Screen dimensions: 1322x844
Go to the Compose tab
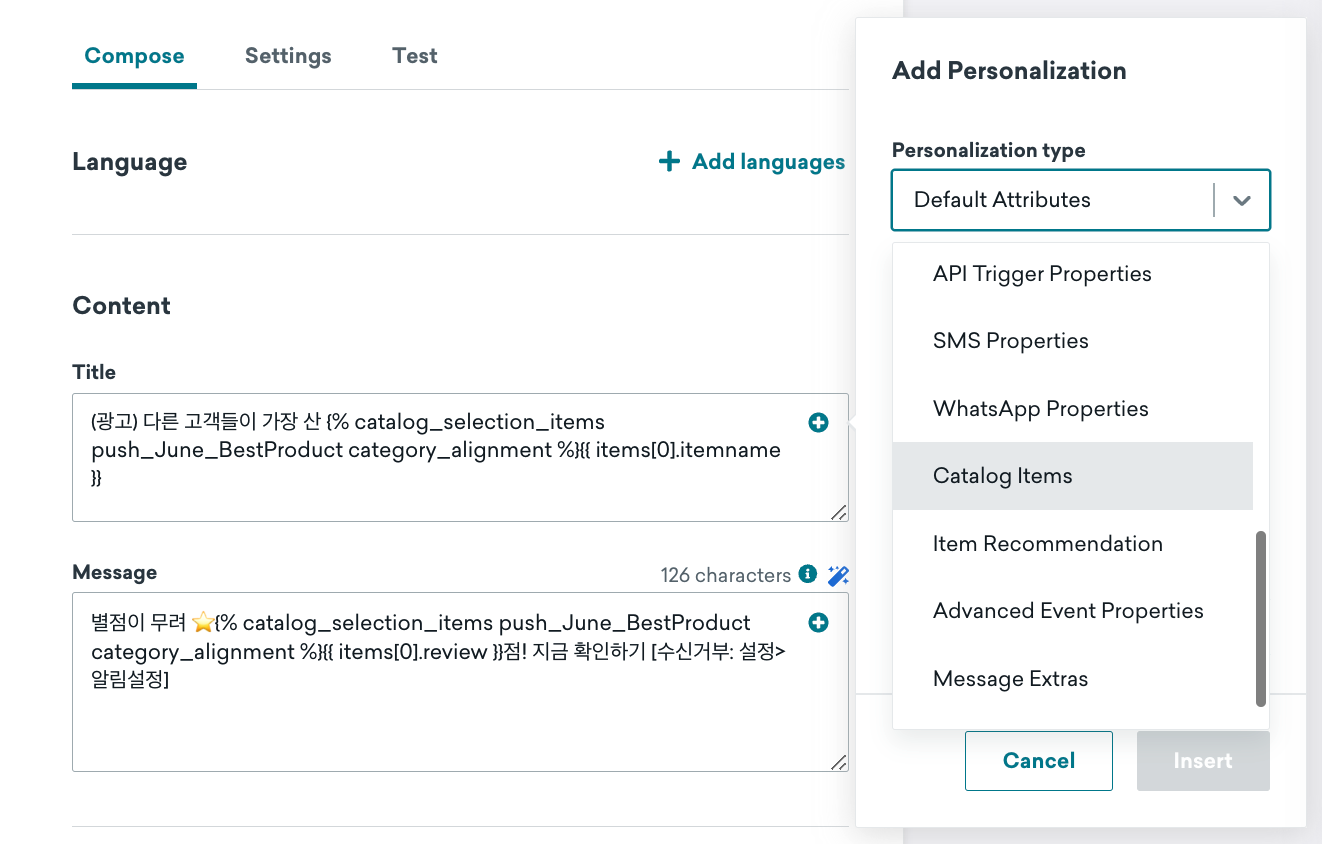tap(134, 56)
